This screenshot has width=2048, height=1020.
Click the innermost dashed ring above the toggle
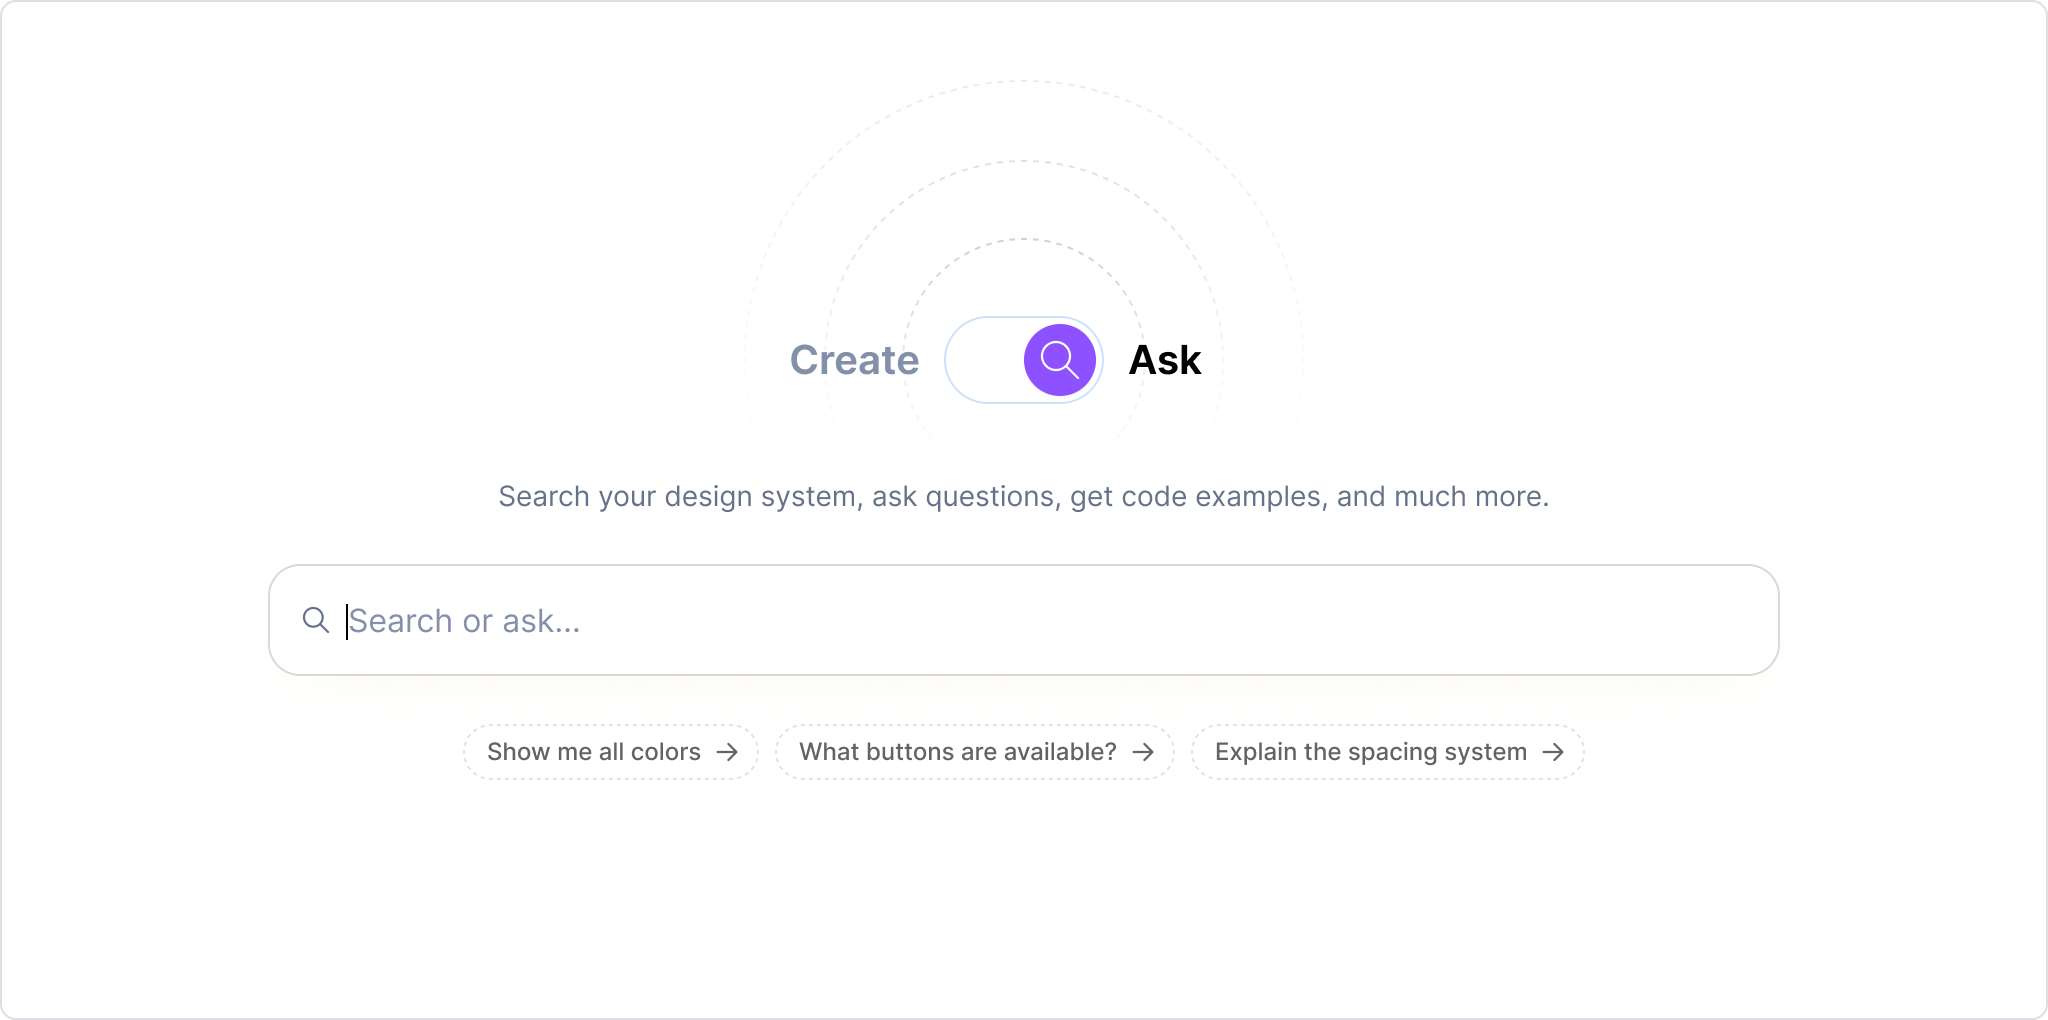tap(1023, 239)
